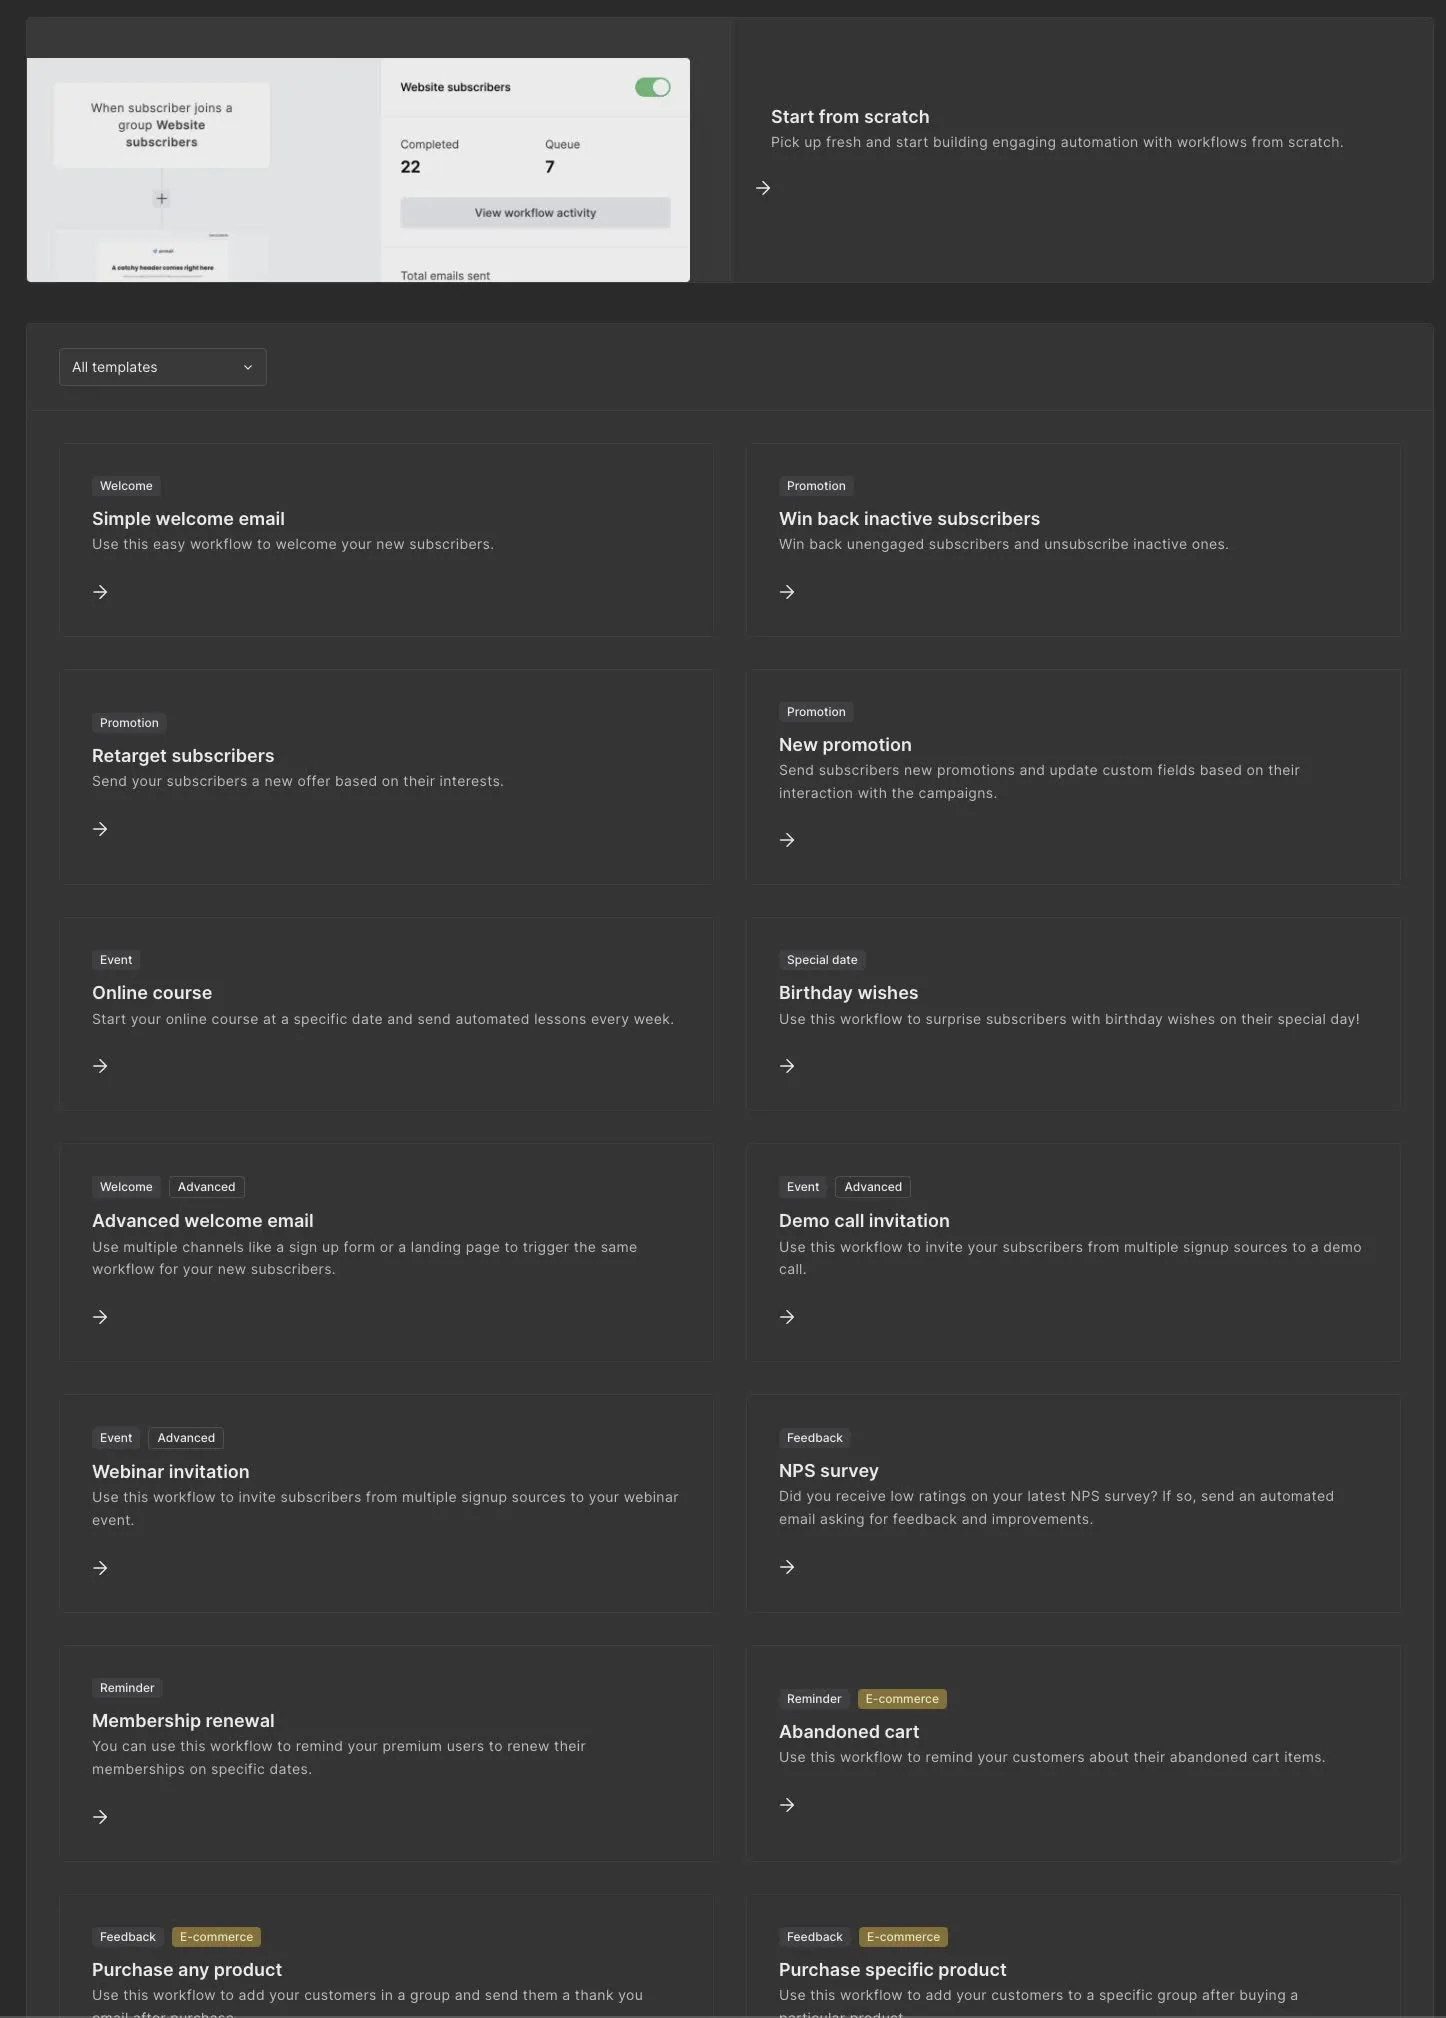Click the View workflow activity button
This screenshot has width=1446, height=2018.
[x=535, y=213]
